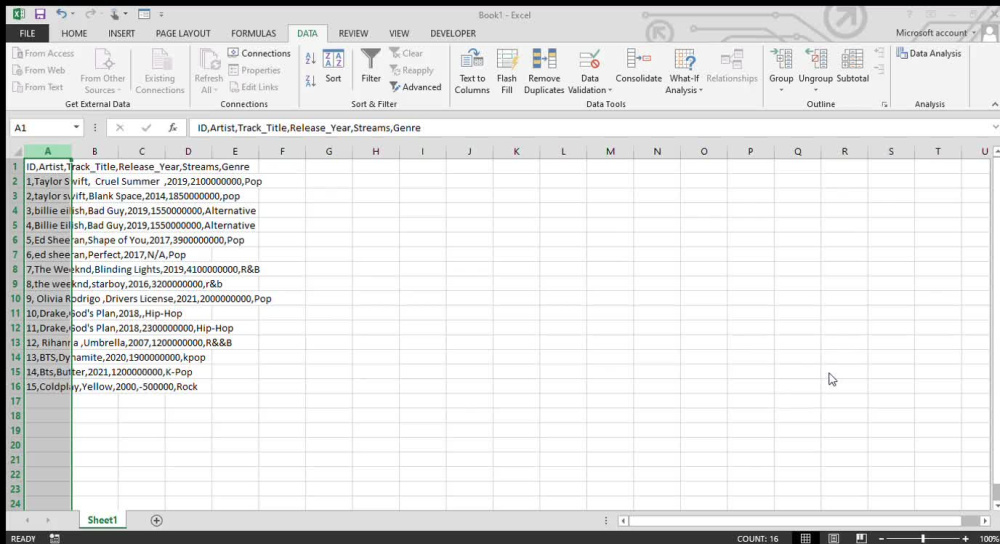Viewport: 1000px width, 544px height.
Task: Open the Outline dialog launcher
Action: (x=884, y=105)
